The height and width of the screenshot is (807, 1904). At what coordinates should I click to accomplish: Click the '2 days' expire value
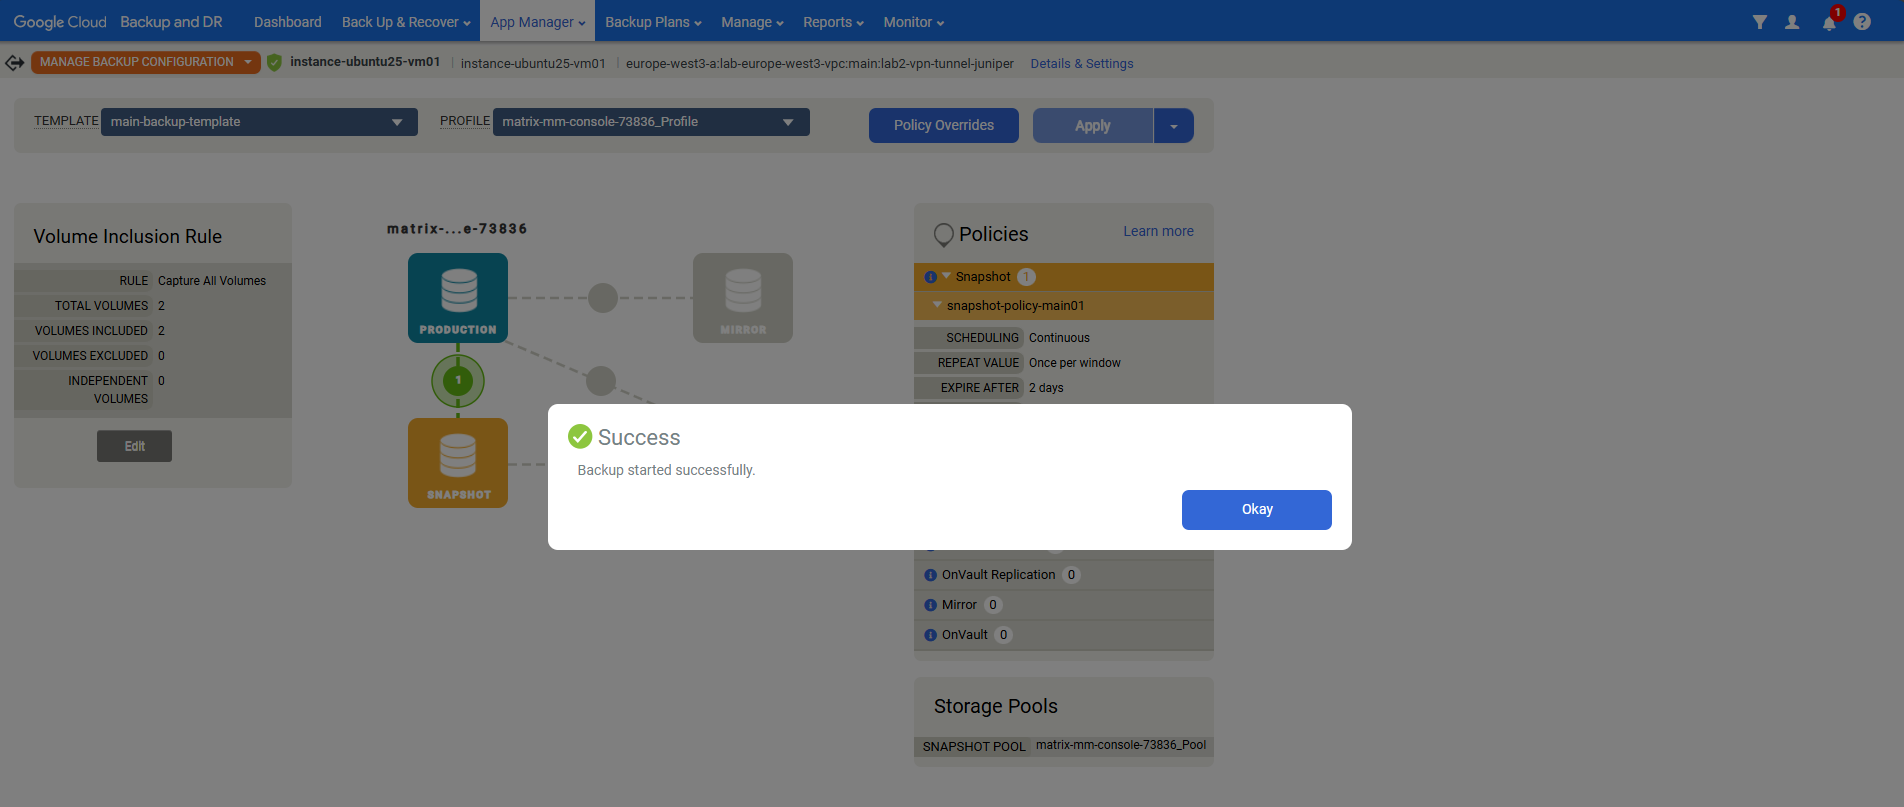tap(1046, 388)
